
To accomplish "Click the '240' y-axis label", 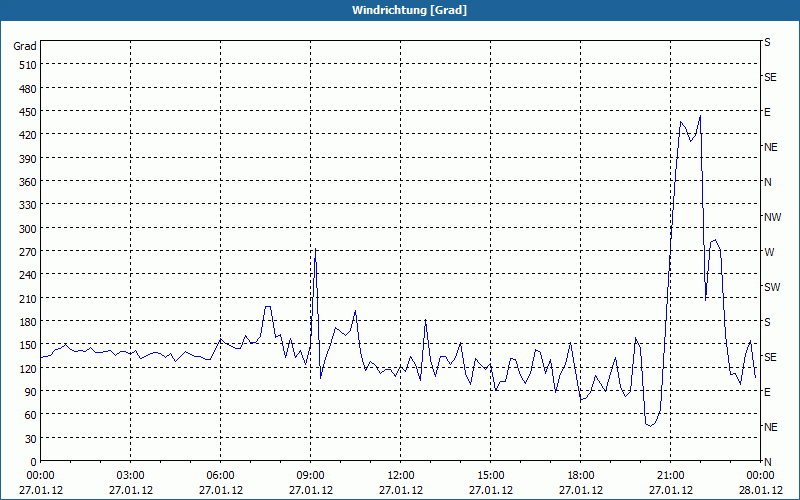I will (x=28, y=275).
